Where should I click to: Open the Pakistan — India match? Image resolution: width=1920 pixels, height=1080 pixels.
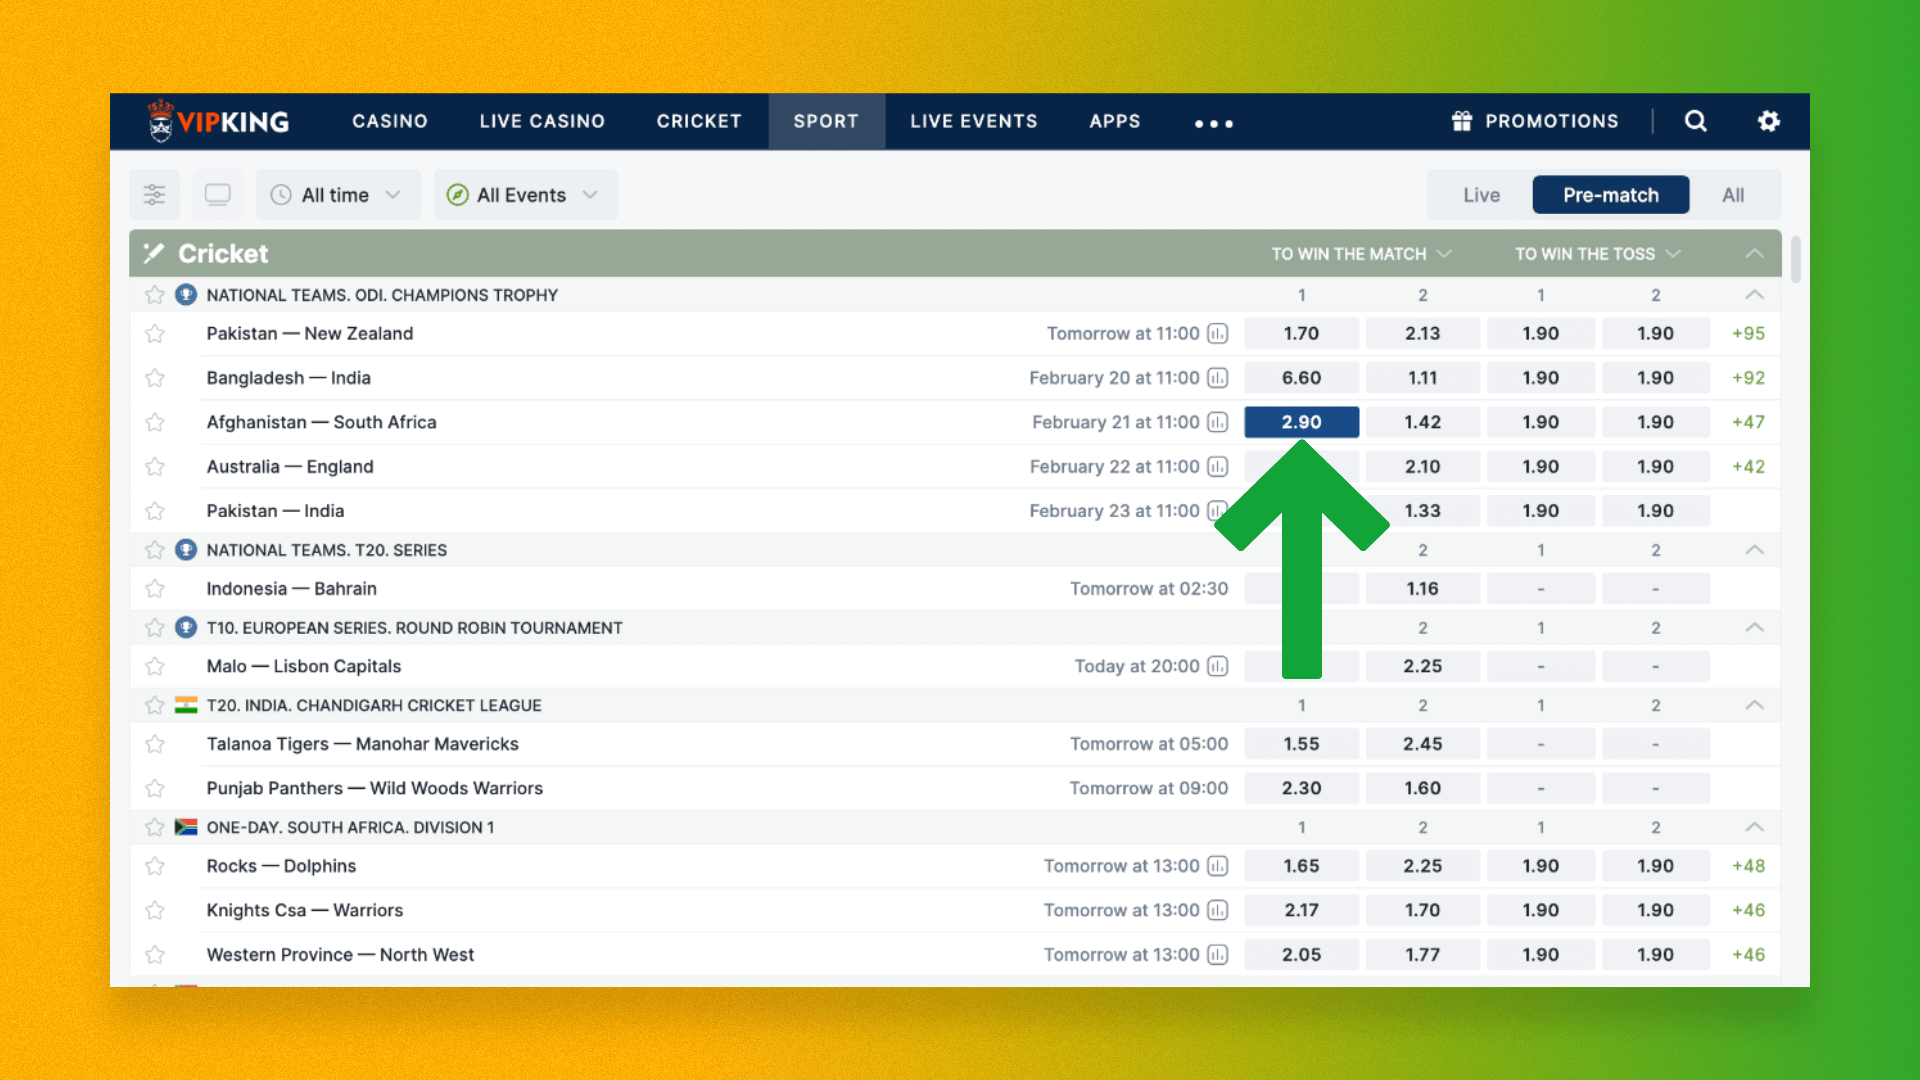click(x=275, y=511)
